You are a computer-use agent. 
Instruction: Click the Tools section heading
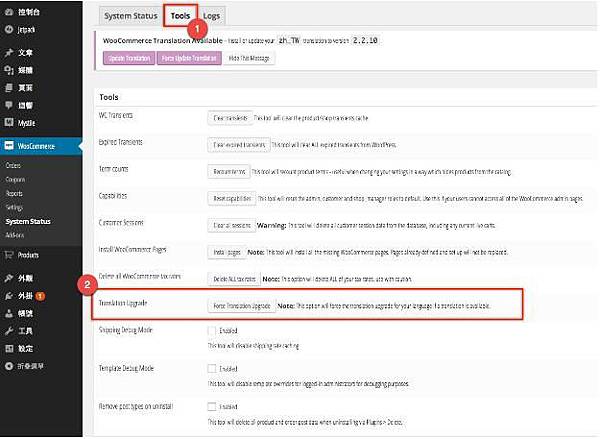pyautogui.click(x=109, y=97)
